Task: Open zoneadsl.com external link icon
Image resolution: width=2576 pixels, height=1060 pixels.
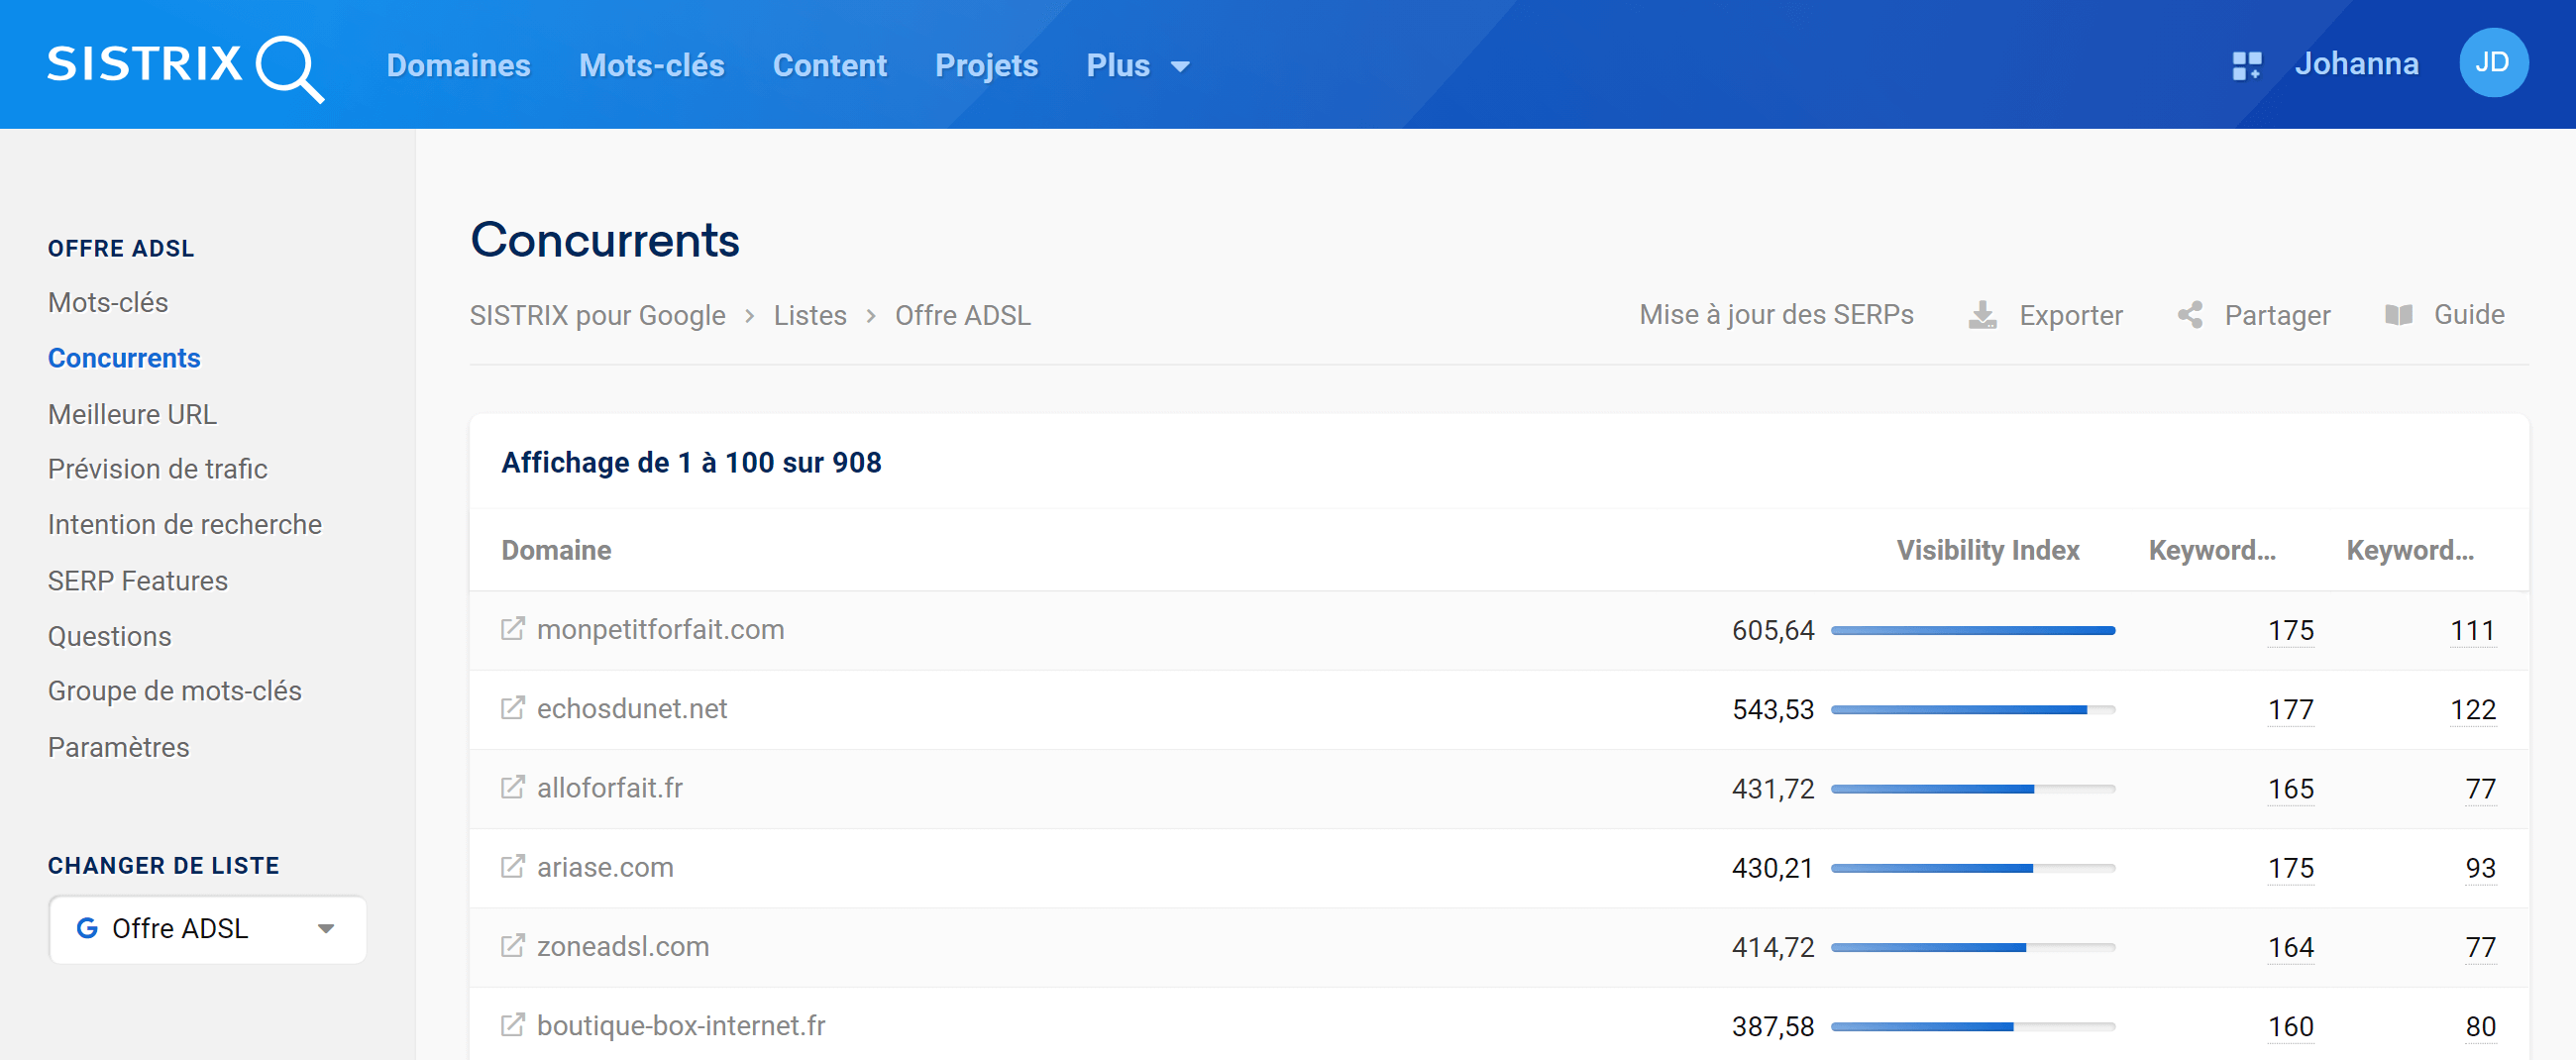Action: [512, 945]
